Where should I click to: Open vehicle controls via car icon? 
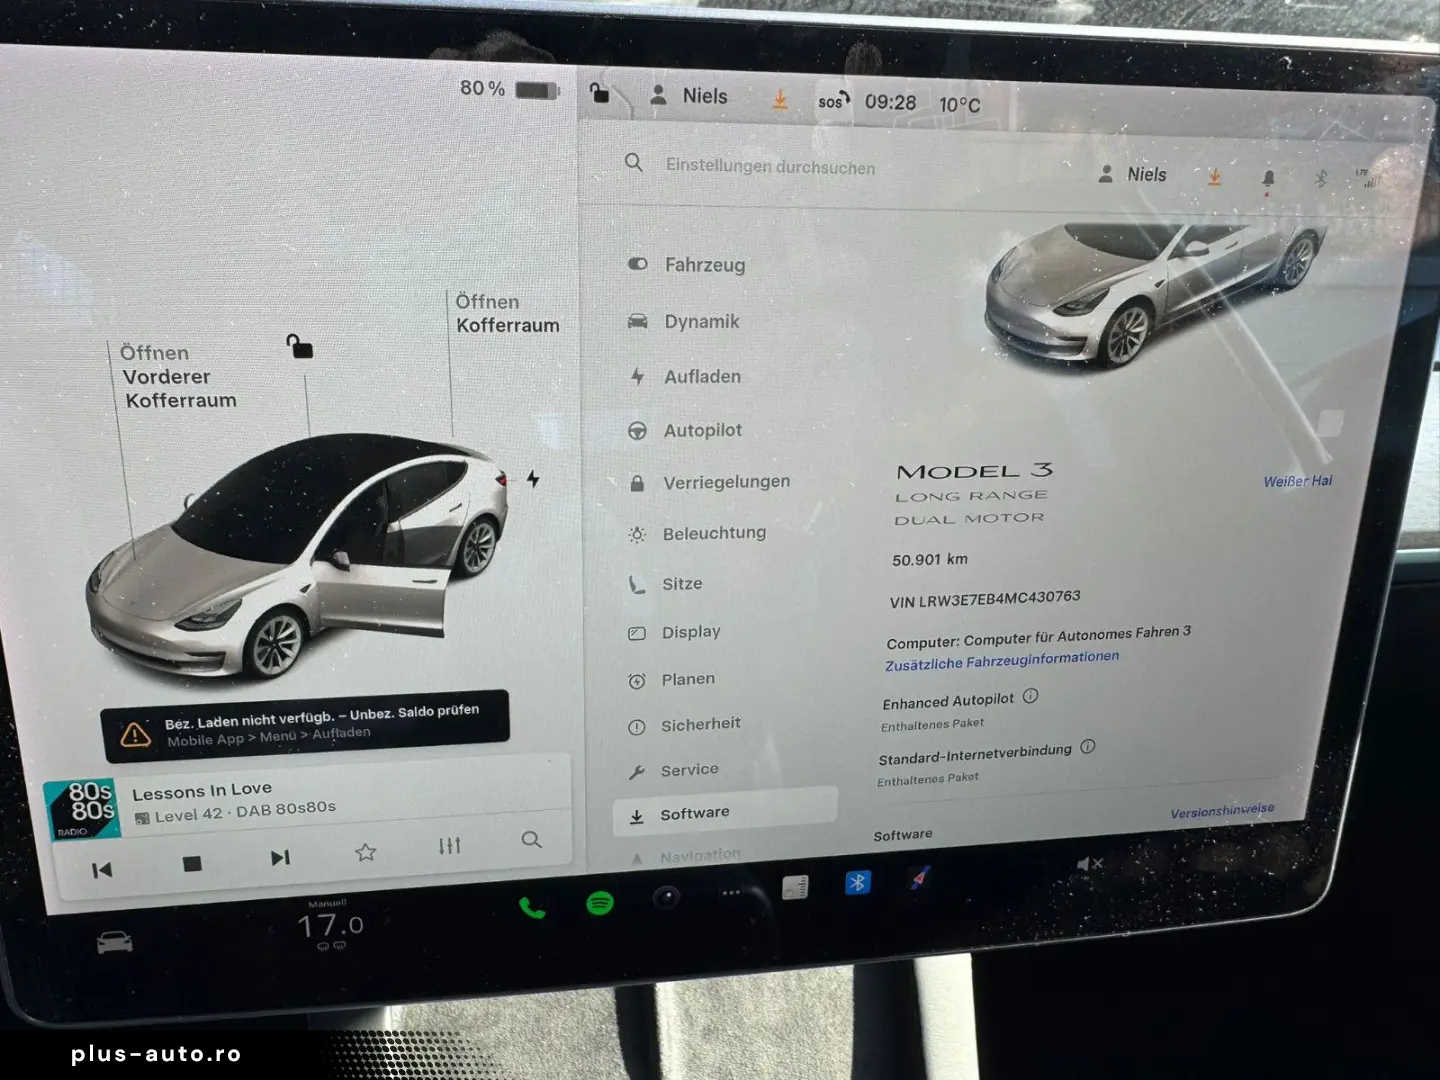click(x=114, y=941)
